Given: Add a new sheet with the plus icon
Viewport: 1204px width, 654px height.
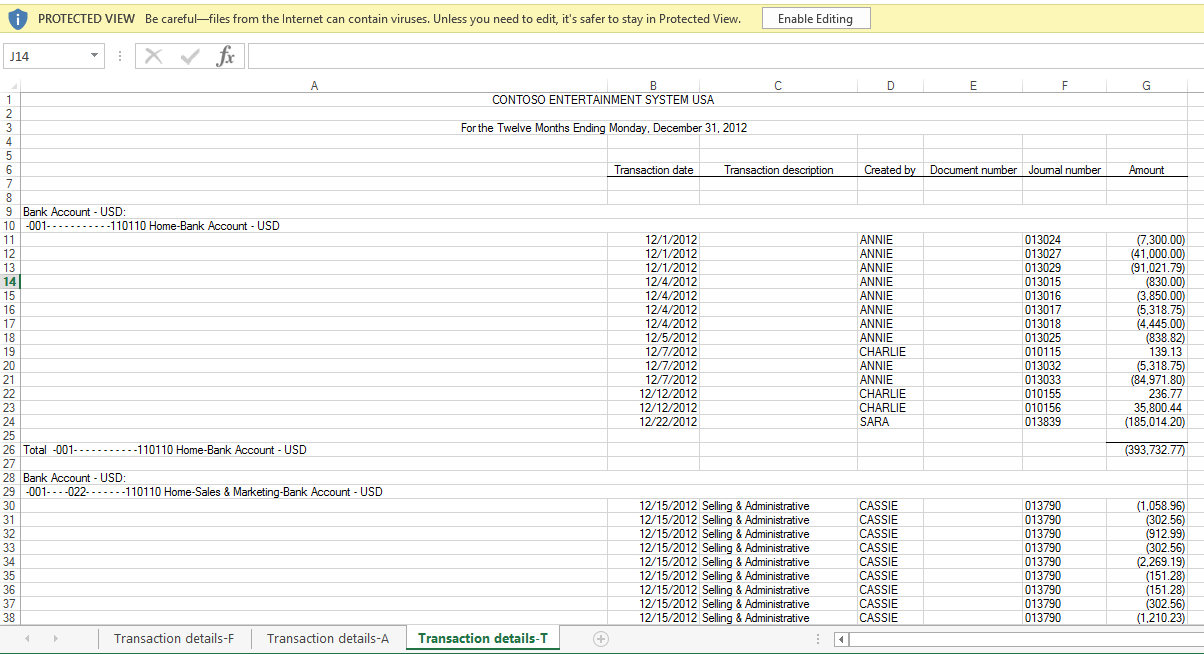Looking at the screenshot, I should coord(601,639).
